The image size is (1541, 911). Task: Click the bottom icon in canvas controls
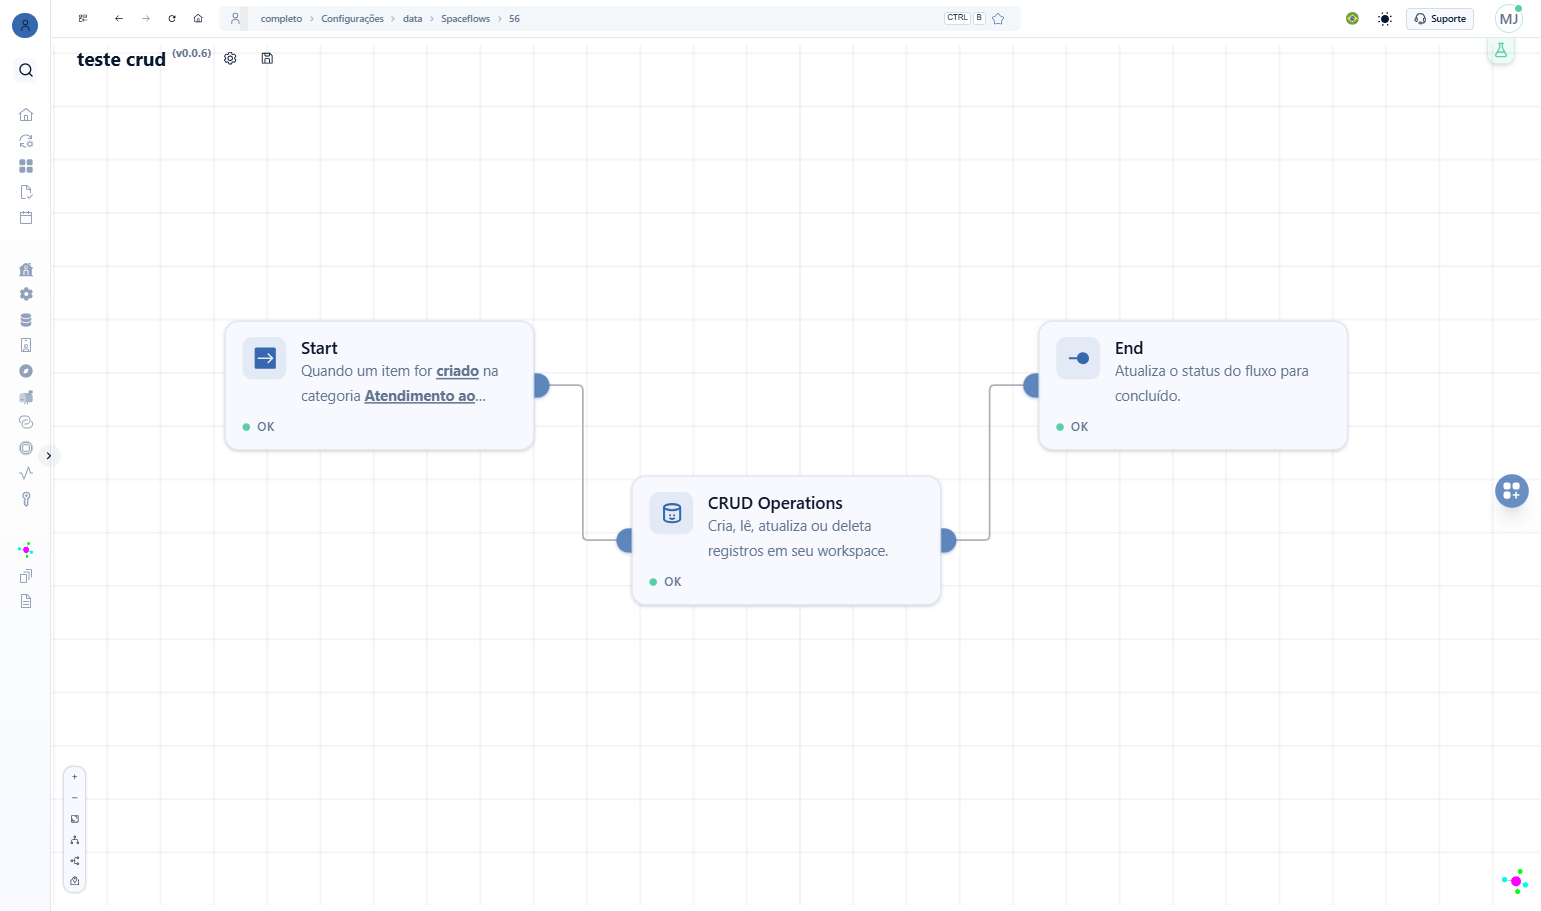[74, 881]
